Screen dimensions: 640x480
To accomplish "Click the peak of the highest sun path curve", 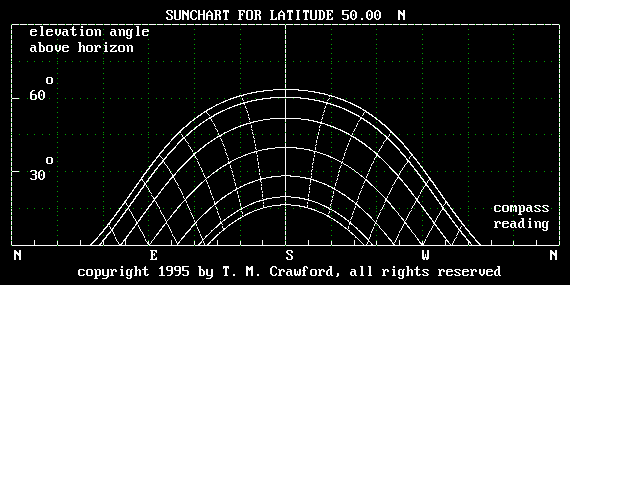I will coord(287,90).
